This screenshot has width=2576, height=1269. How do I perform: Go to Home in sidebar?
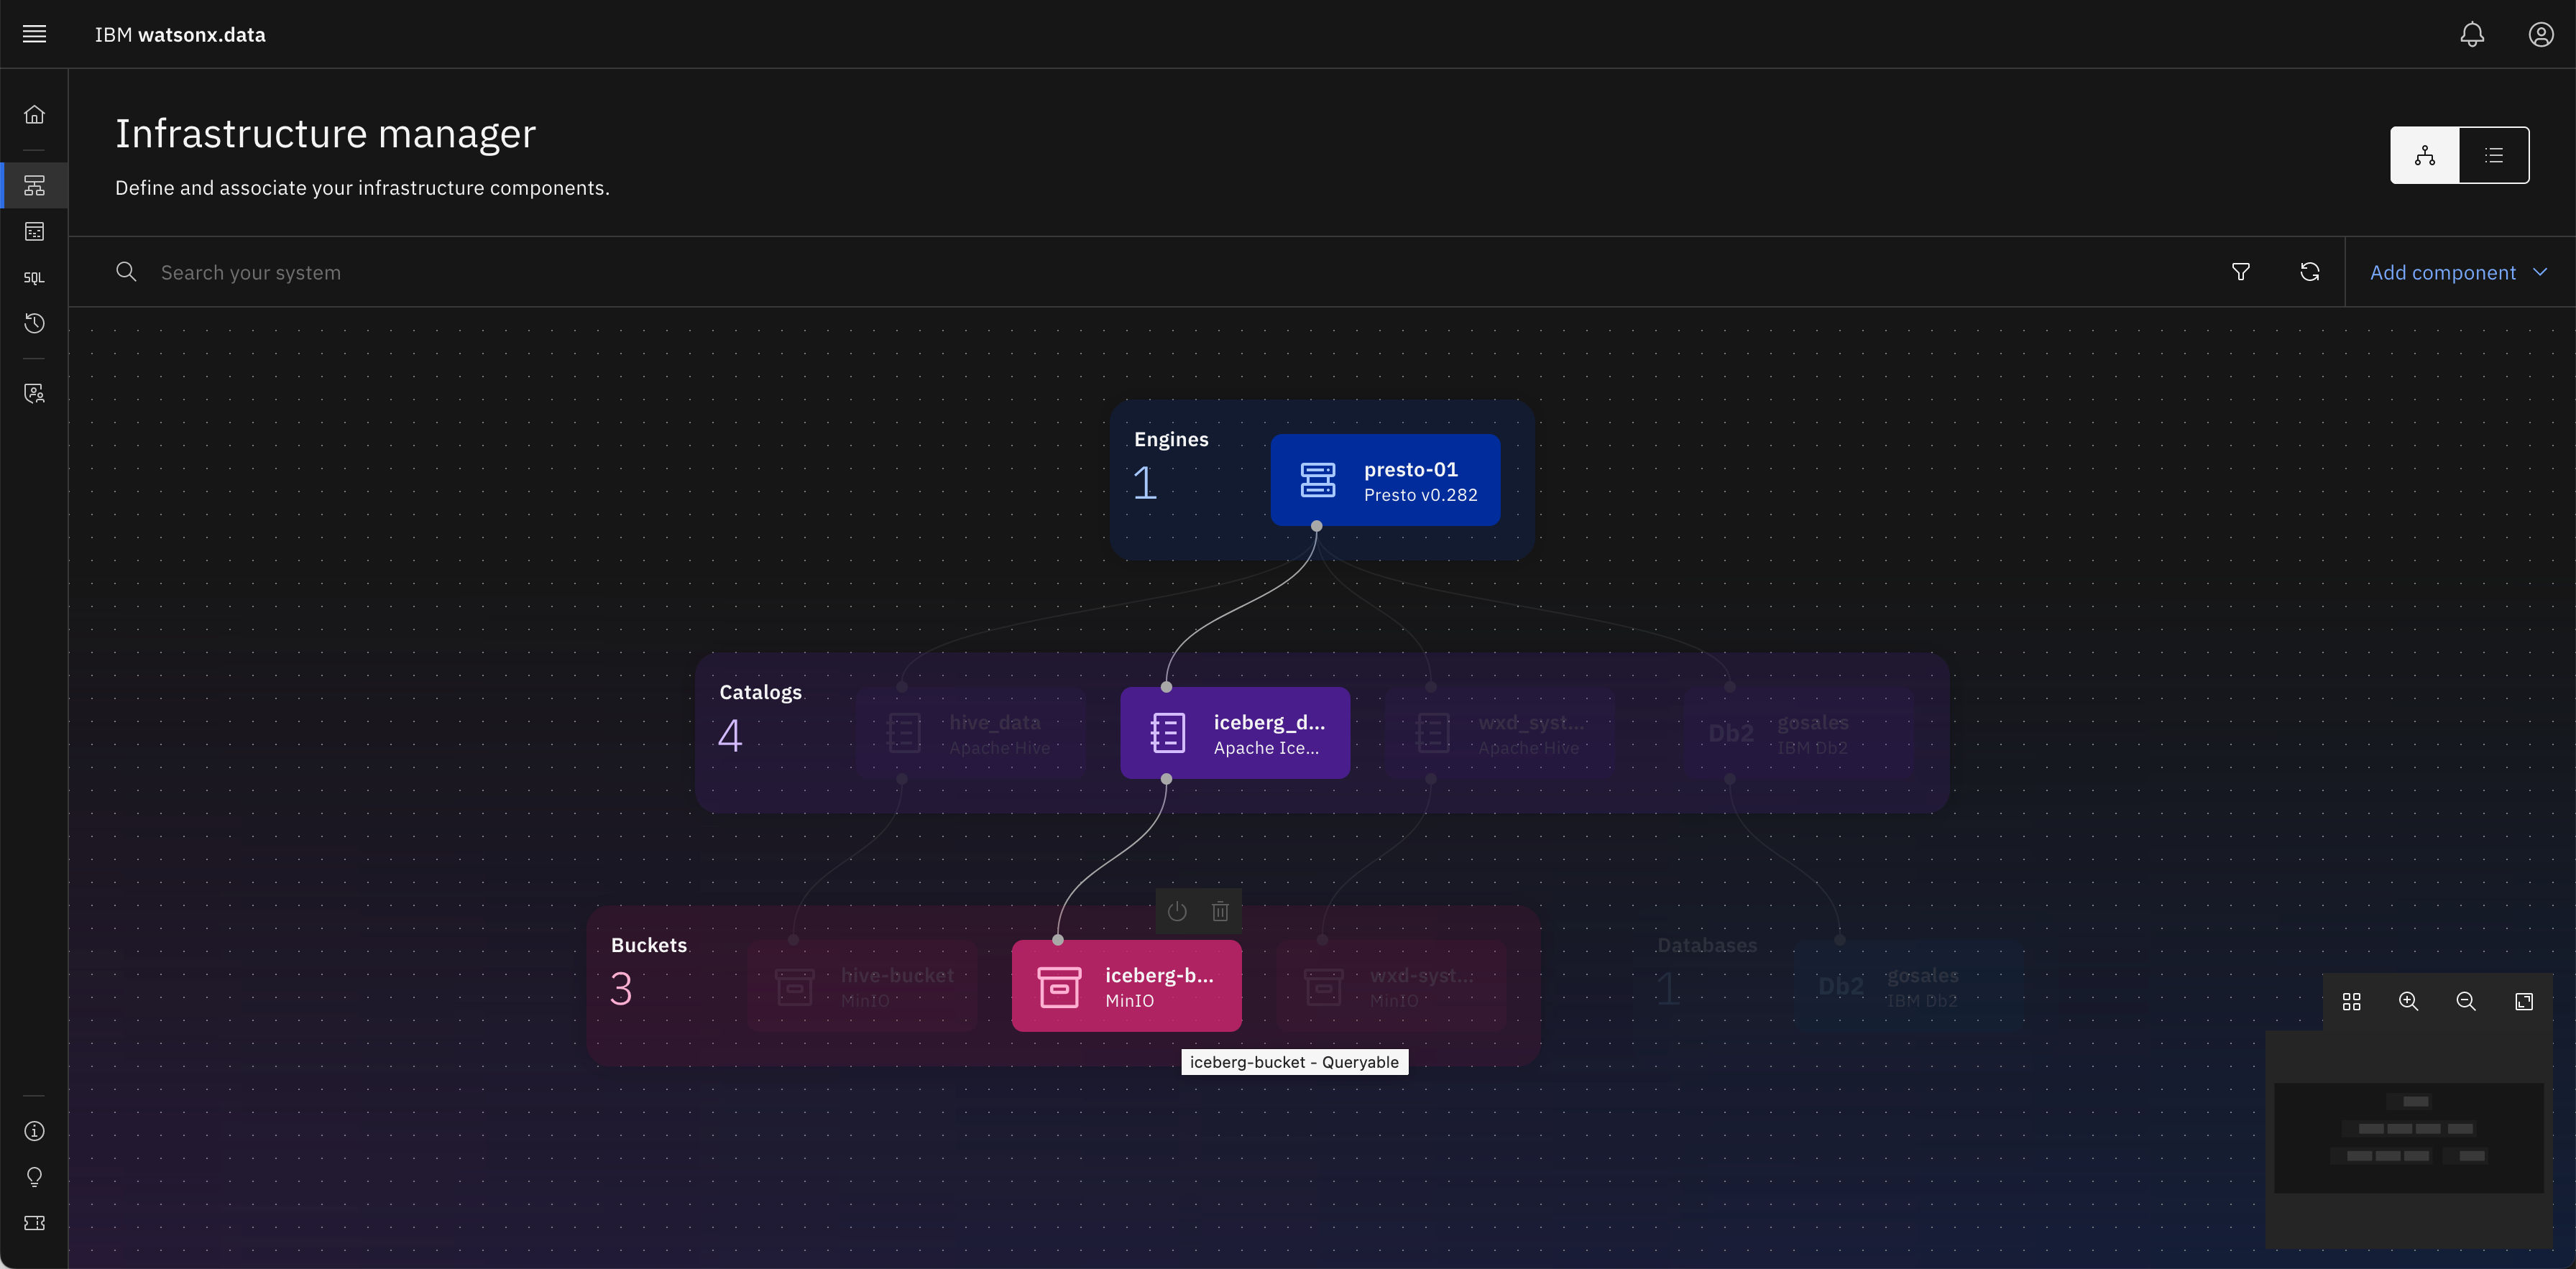coord(34,115)
